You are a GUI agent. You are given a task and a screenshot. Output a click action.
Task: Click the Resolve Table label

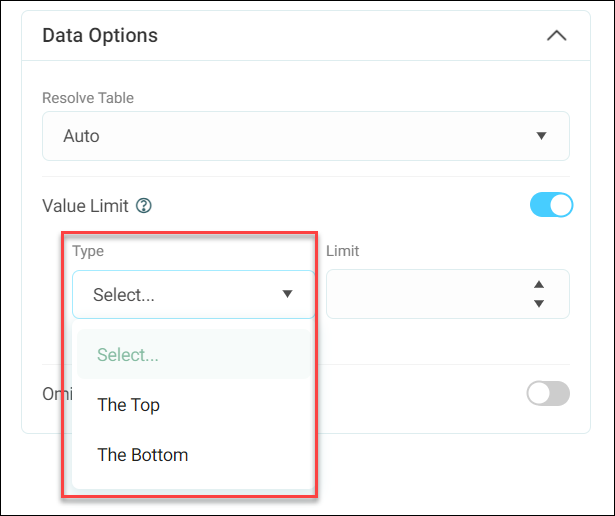pos(88,98)
